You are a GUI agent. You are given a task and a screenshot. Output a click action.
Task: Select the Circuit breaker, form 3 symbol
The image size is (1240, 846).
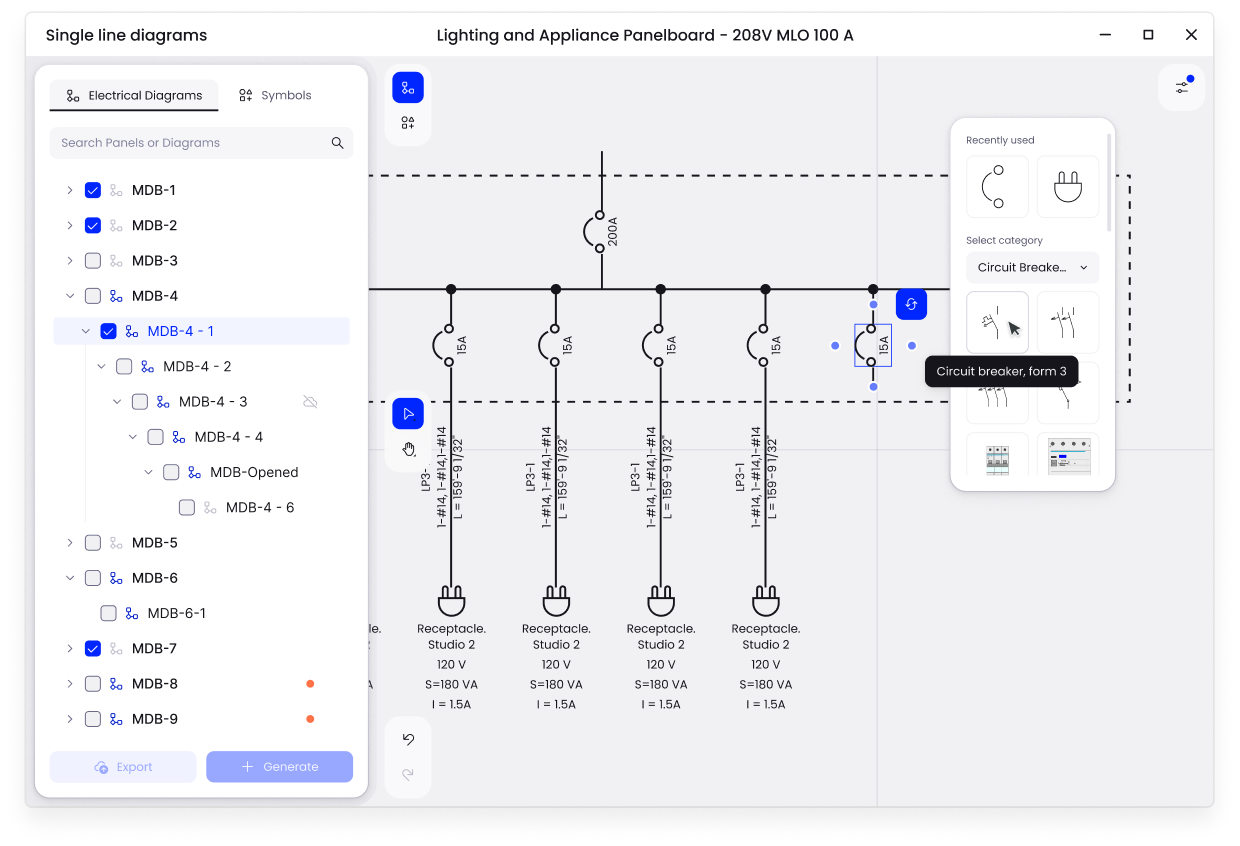(997, 322)
